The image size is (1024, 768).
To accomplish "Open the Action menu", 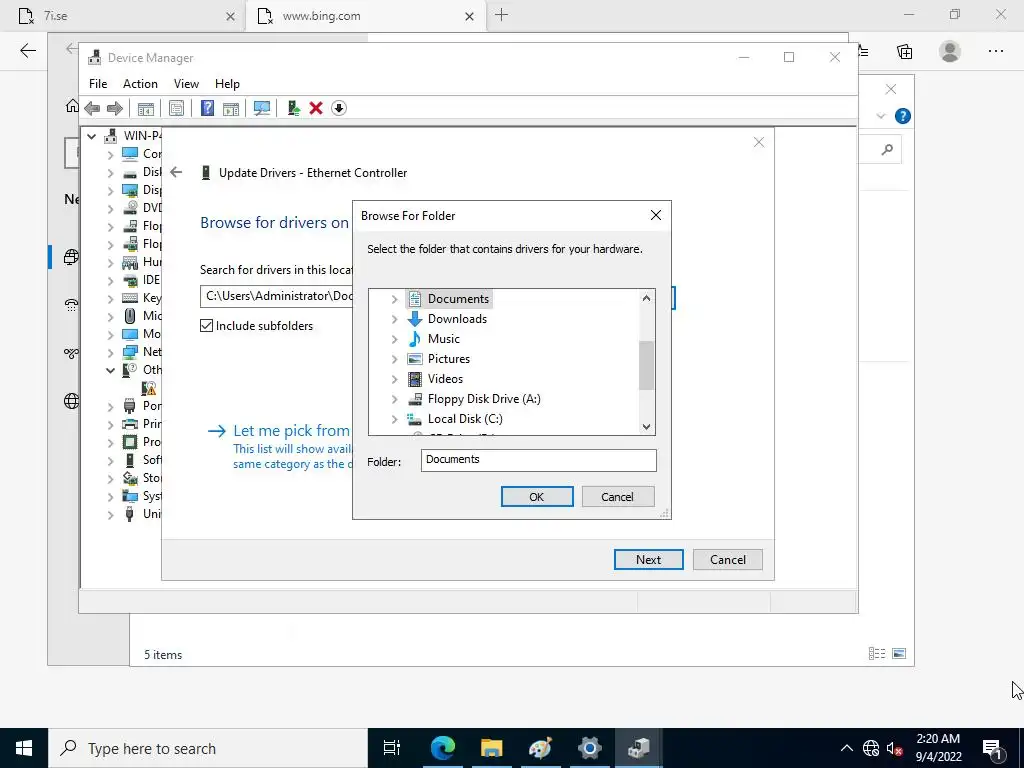I will click(140, 84).
